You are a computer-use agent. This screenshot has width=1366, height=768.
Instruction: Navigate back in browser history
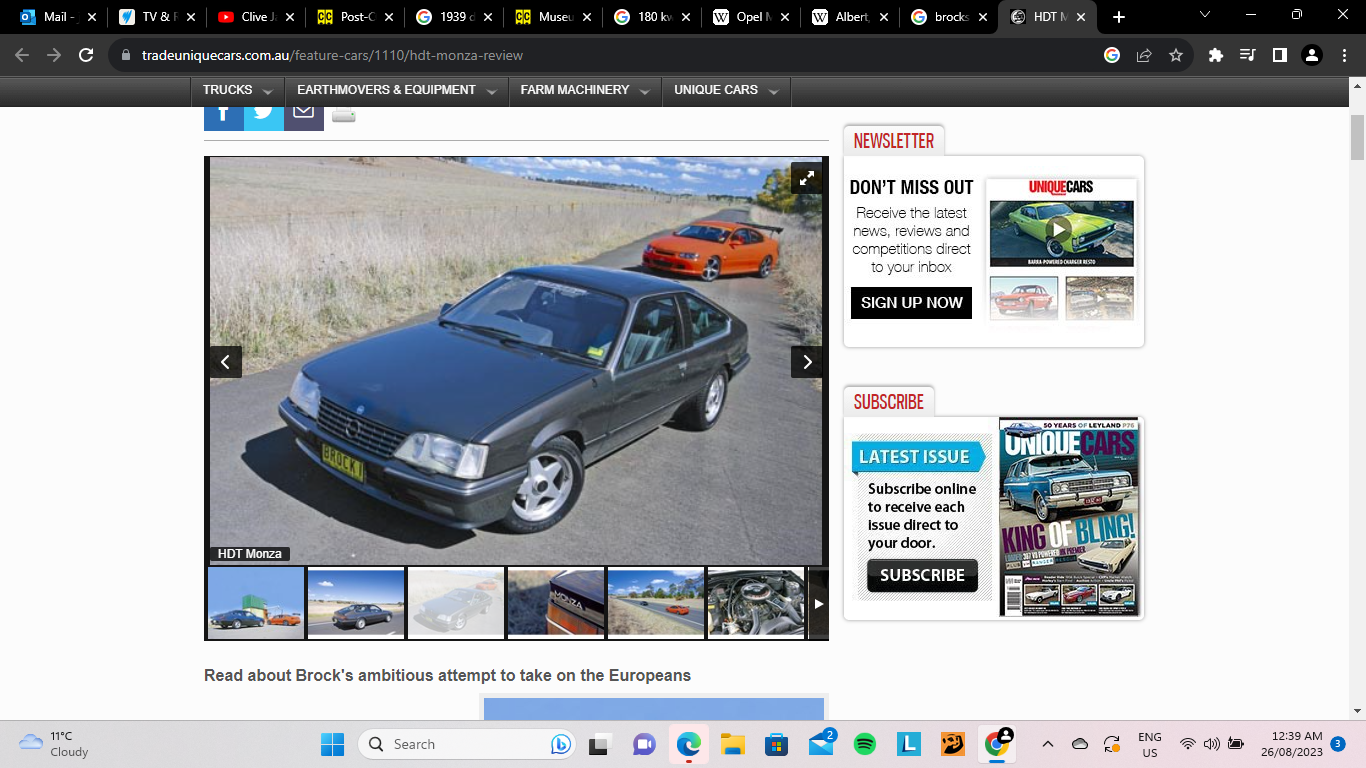22,55
